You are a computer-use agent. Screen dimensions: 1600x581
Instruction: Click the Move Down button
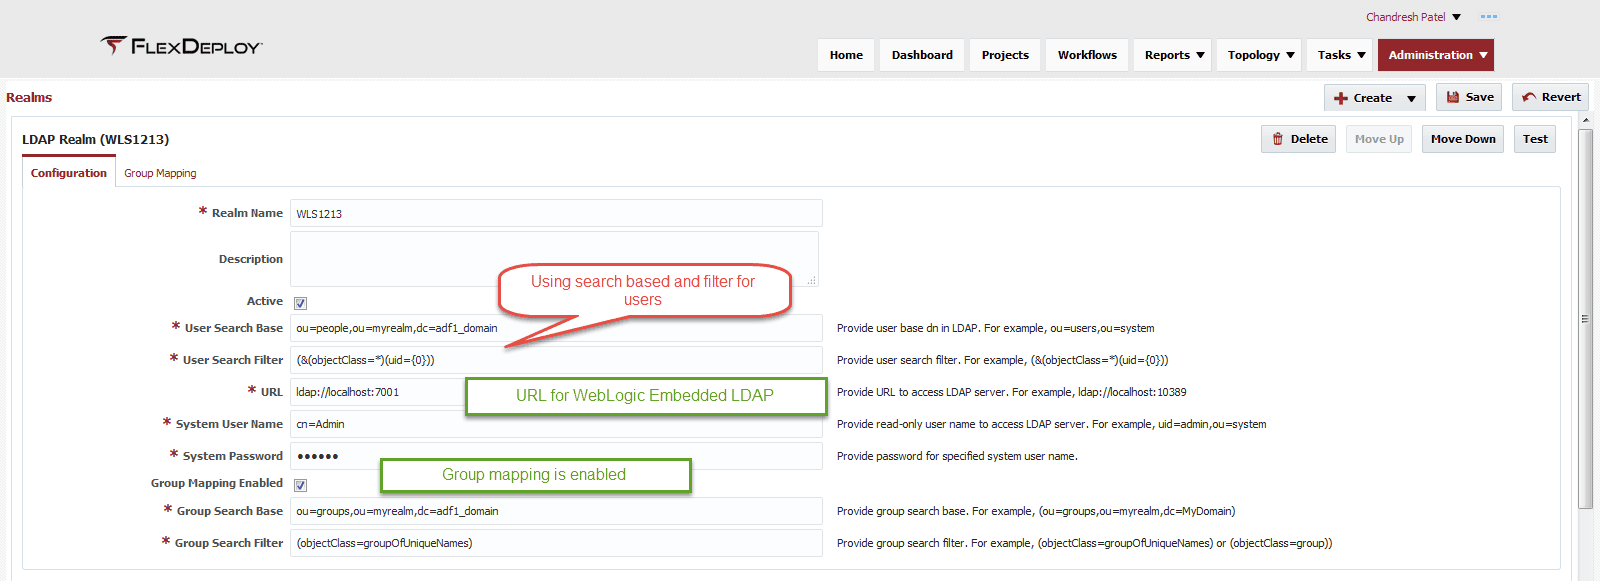pos(1463,139)
